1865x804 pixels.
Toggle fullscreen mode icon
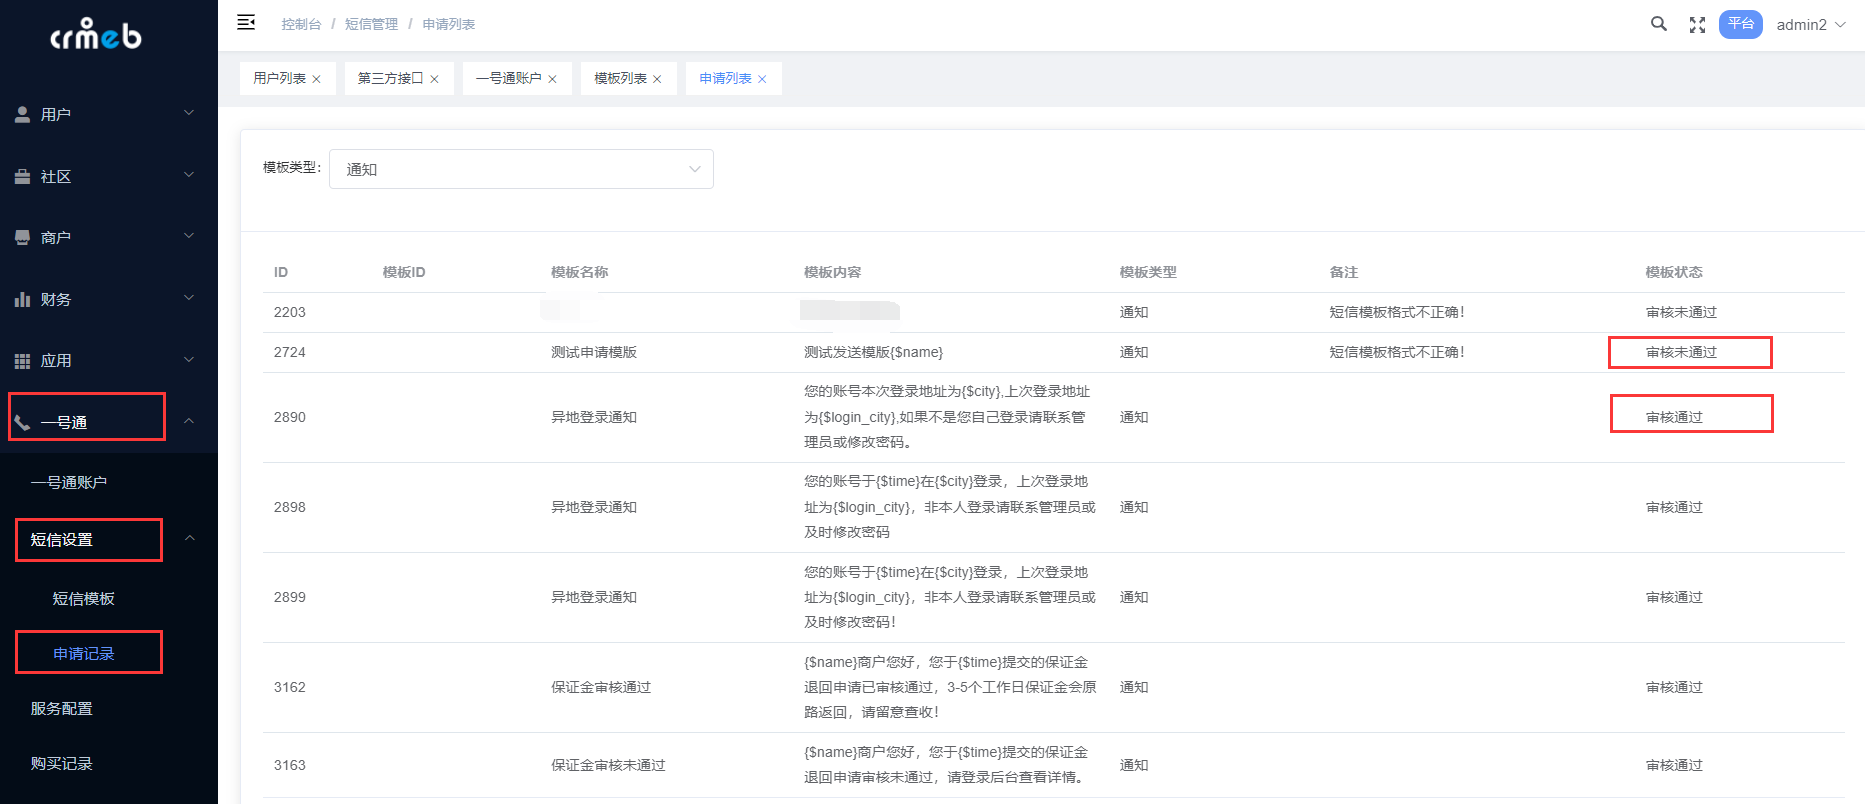(x=1697, y=25)
